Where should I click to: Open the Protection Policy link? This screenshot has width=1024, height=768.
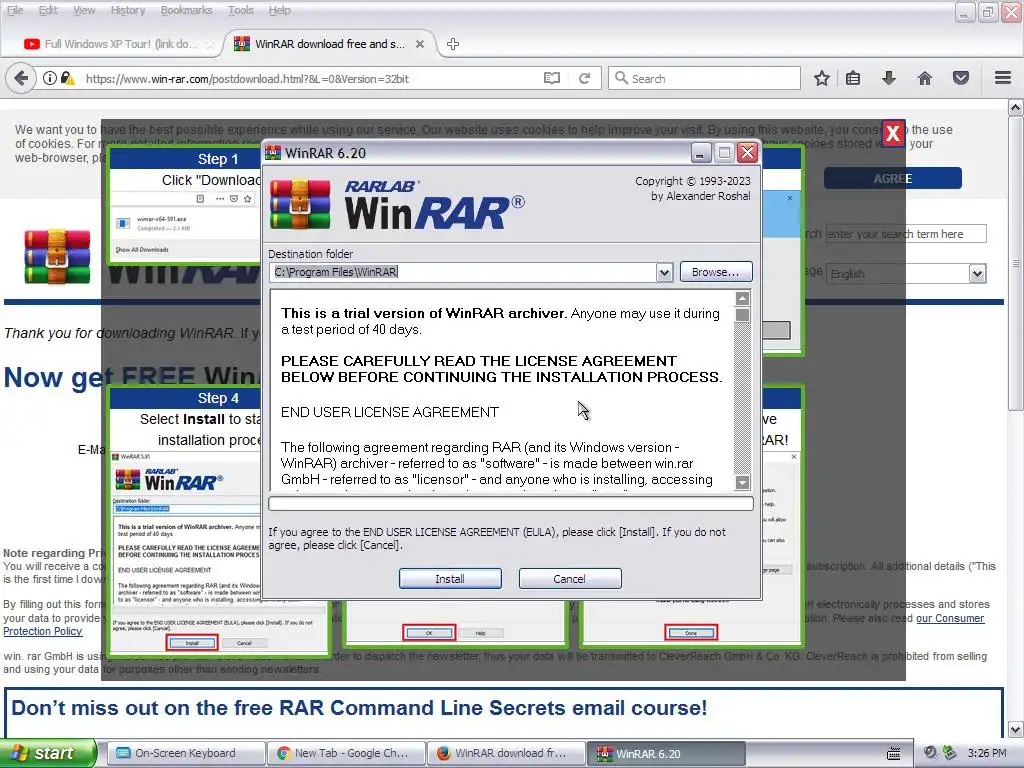click(x=42, y=631)
